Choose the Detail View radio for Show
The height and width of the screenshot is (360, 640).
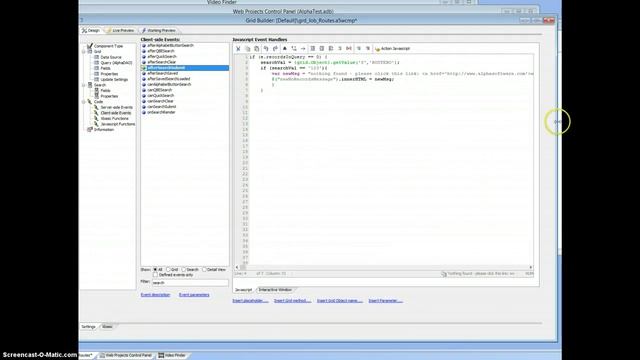click(x=204, y=269)
